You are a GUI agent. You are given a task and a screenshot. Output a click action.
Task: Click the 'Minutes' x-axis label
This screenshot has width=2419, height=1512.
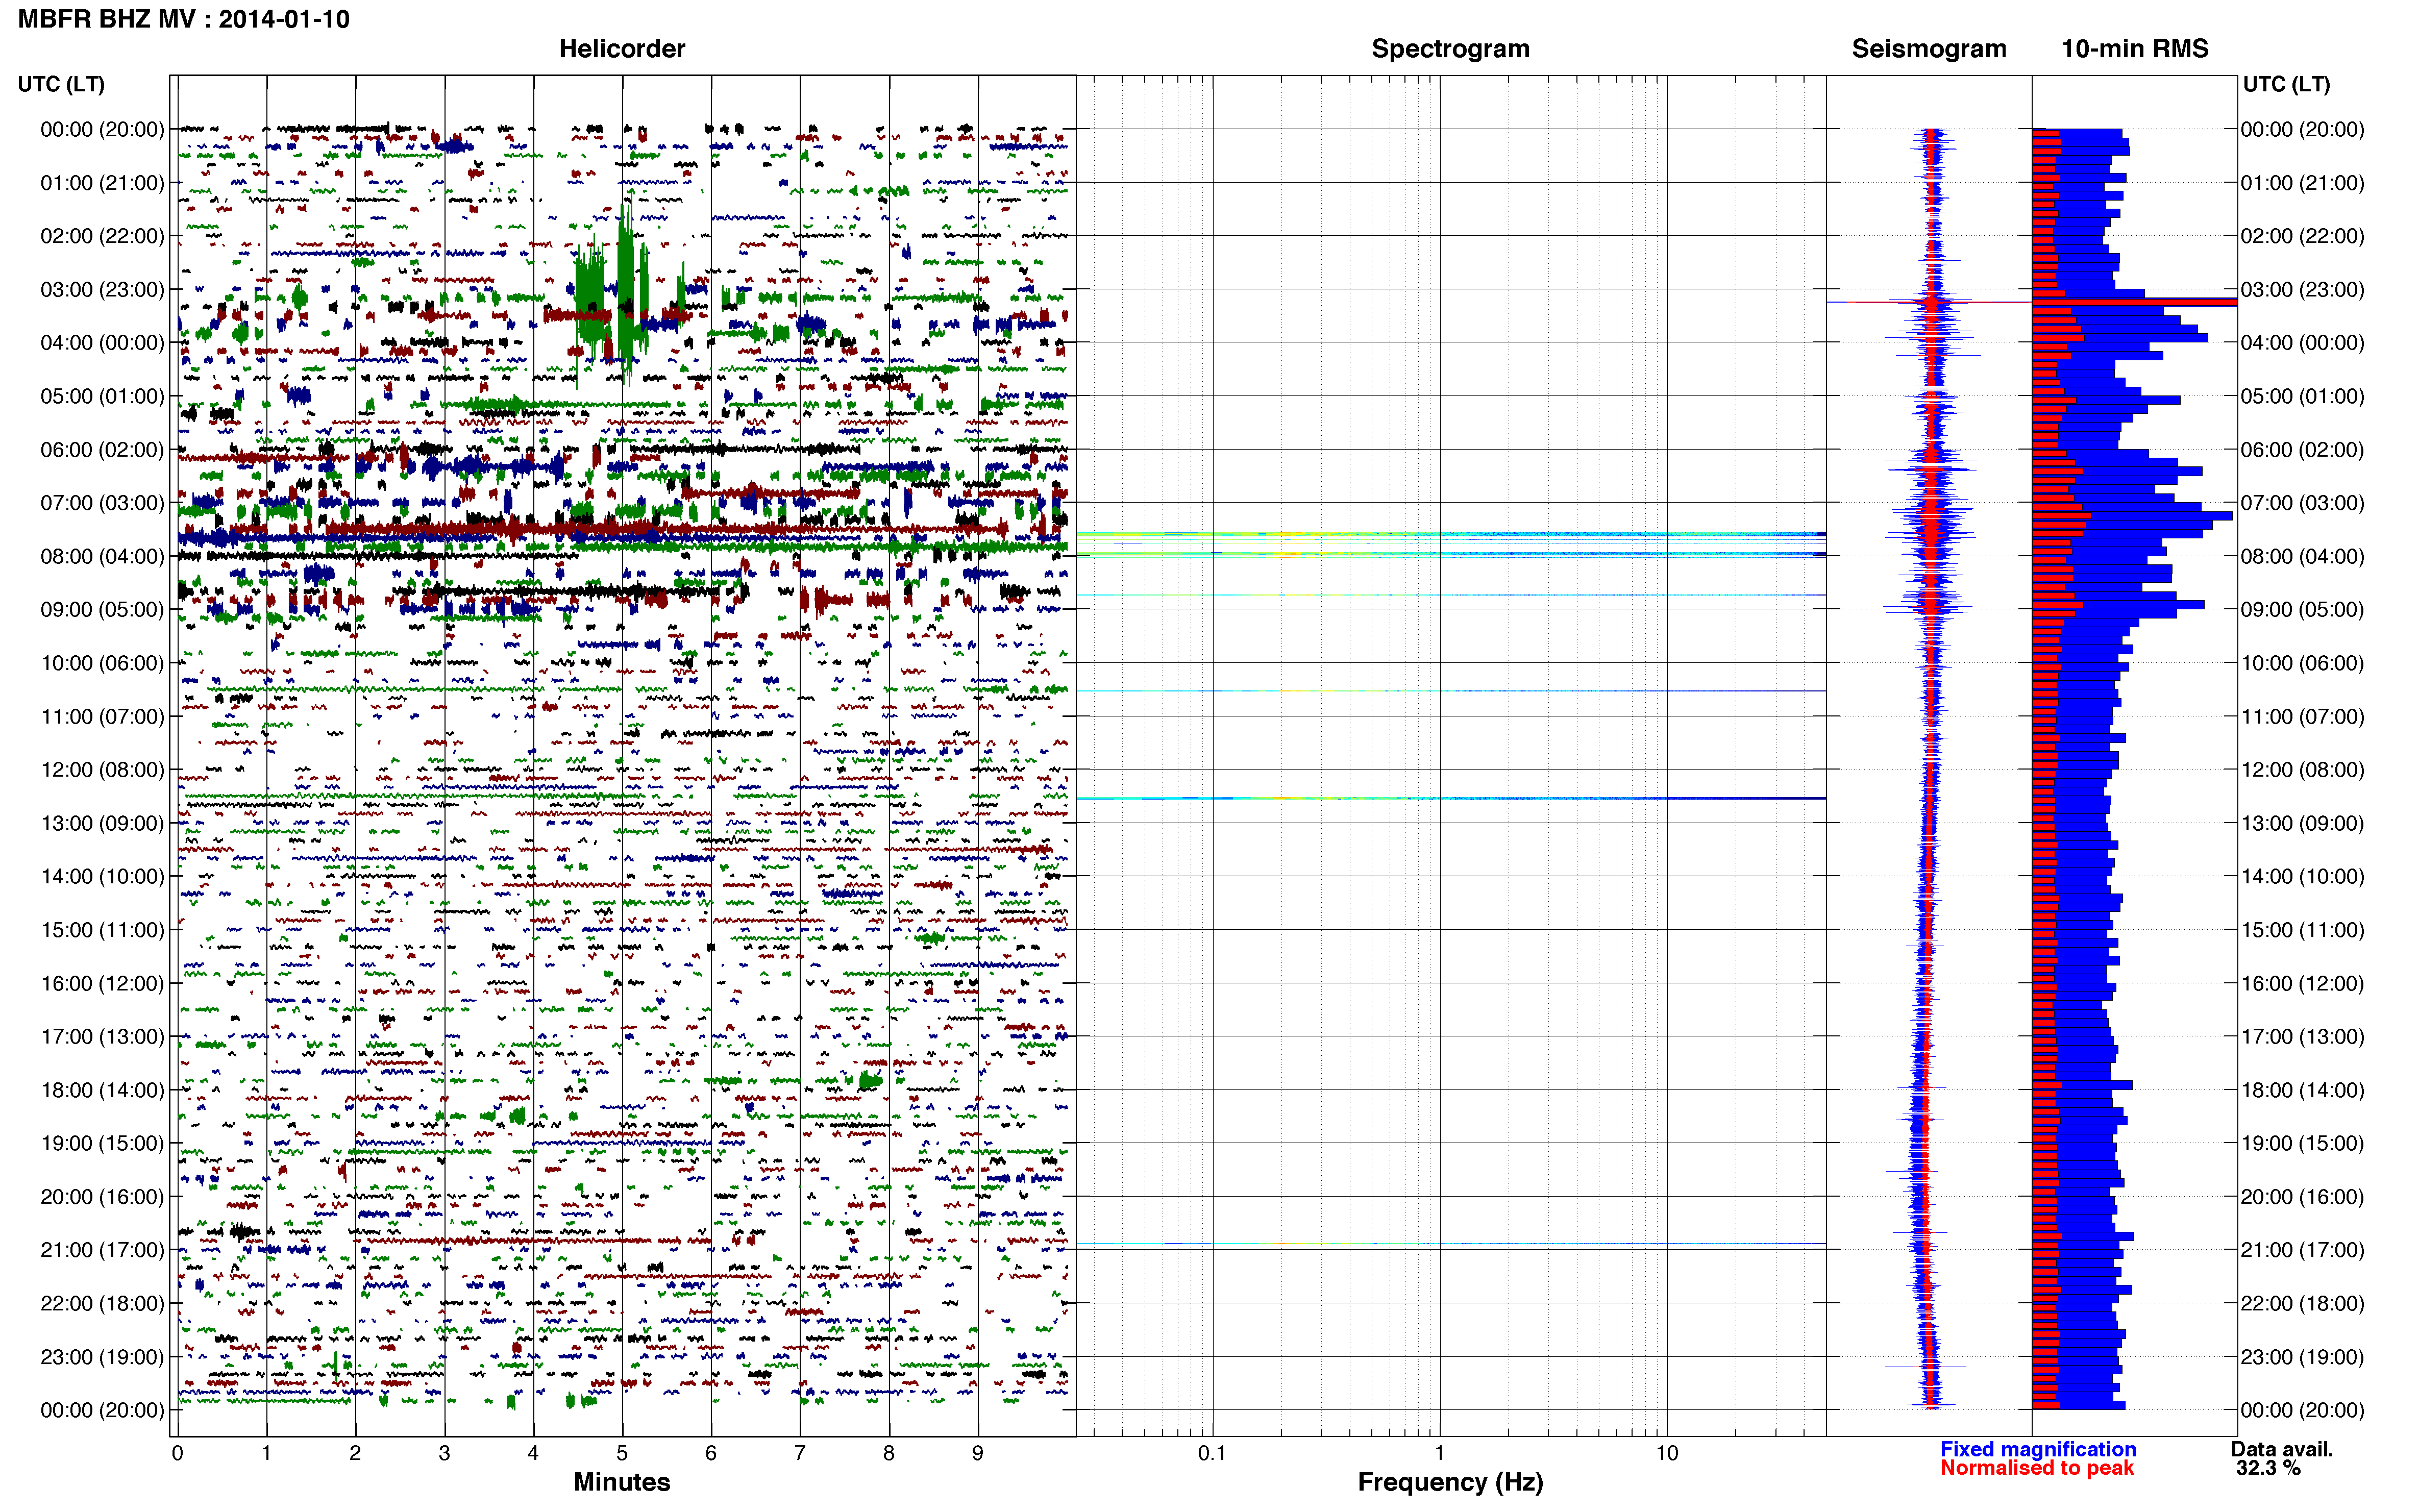[x=622, y=1482]
